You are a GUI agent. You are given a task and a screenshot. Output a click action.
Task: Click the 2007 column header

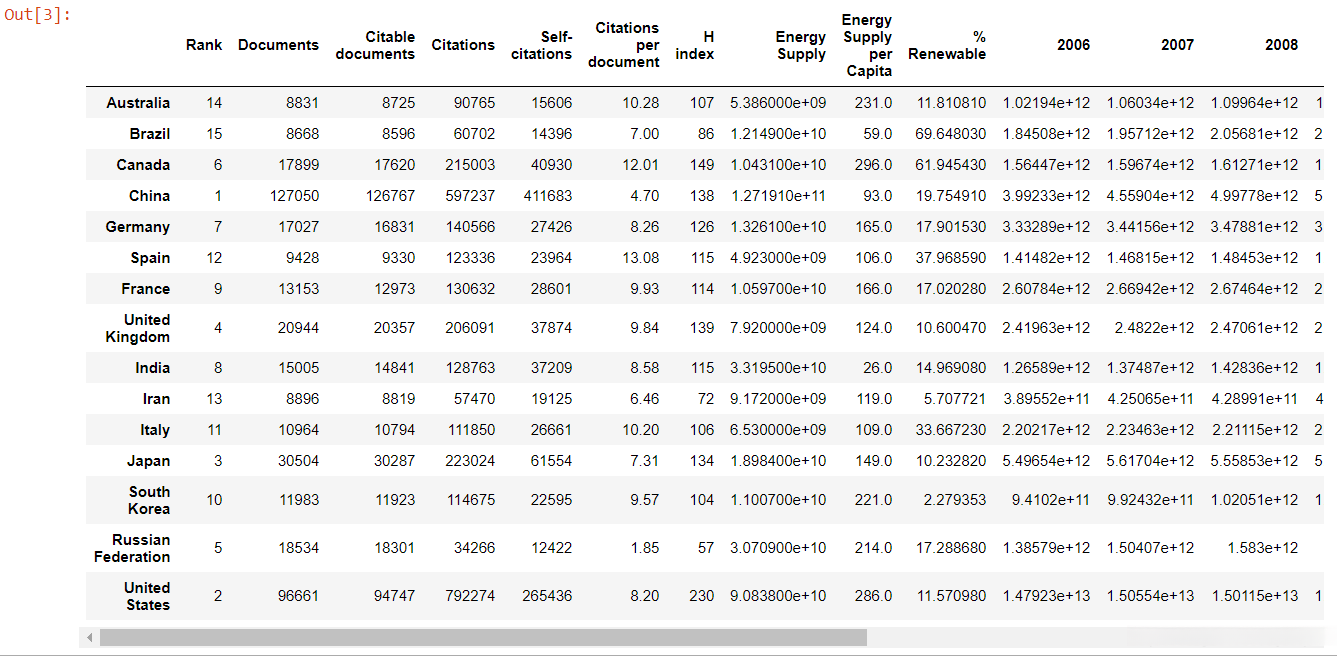[1177, 45]
